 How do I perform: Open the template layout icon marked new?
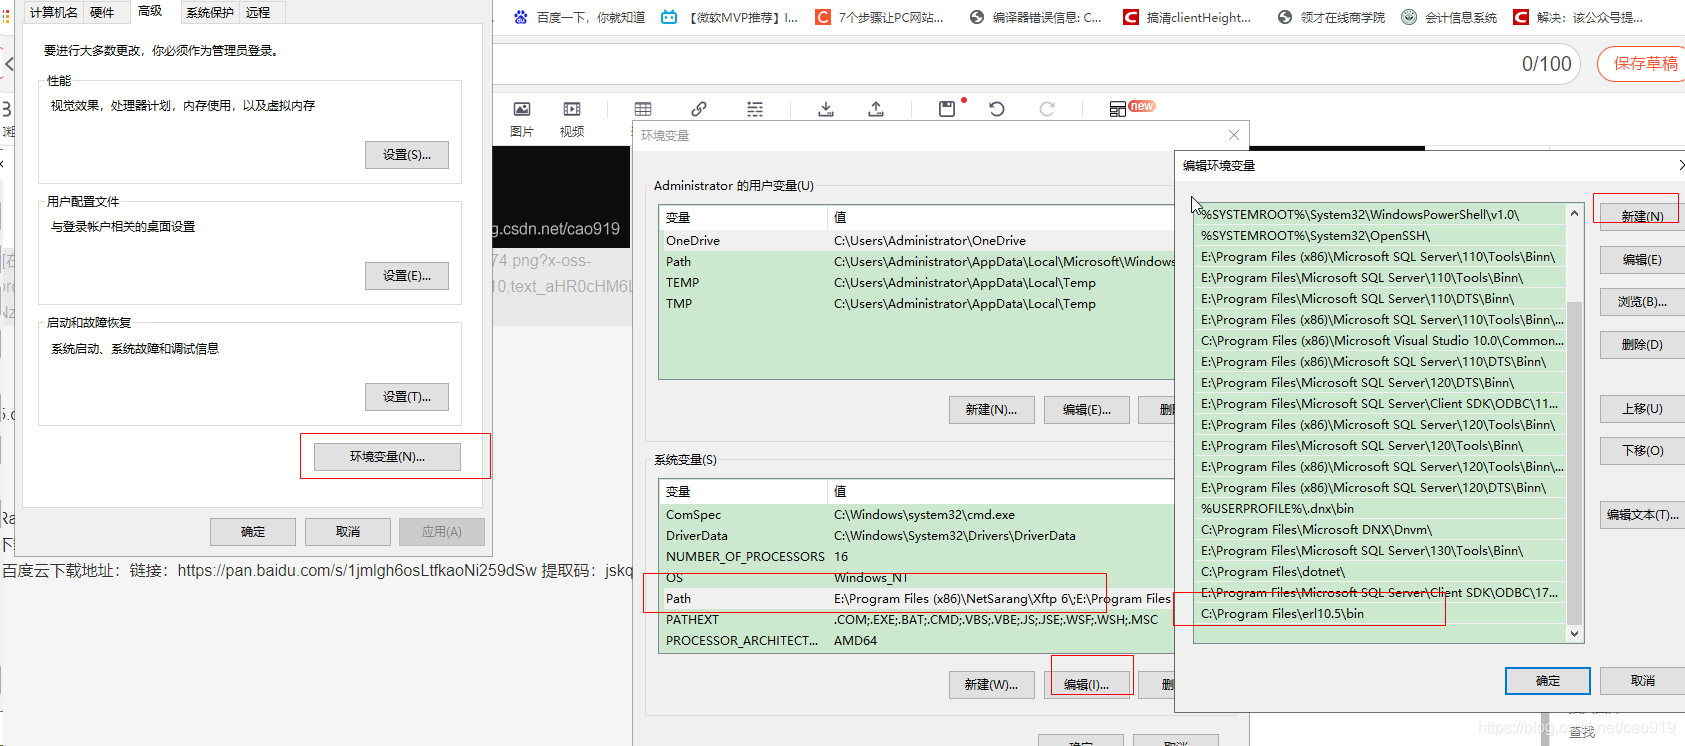[1118, 109]
